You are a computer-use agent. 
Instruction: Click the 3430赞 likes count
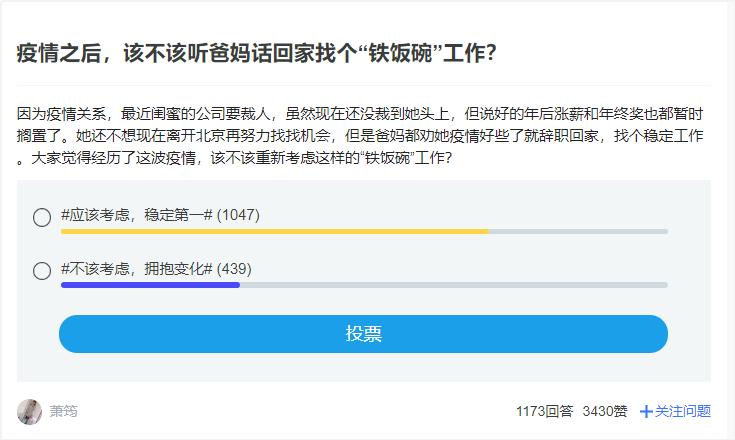pos(605,411)
